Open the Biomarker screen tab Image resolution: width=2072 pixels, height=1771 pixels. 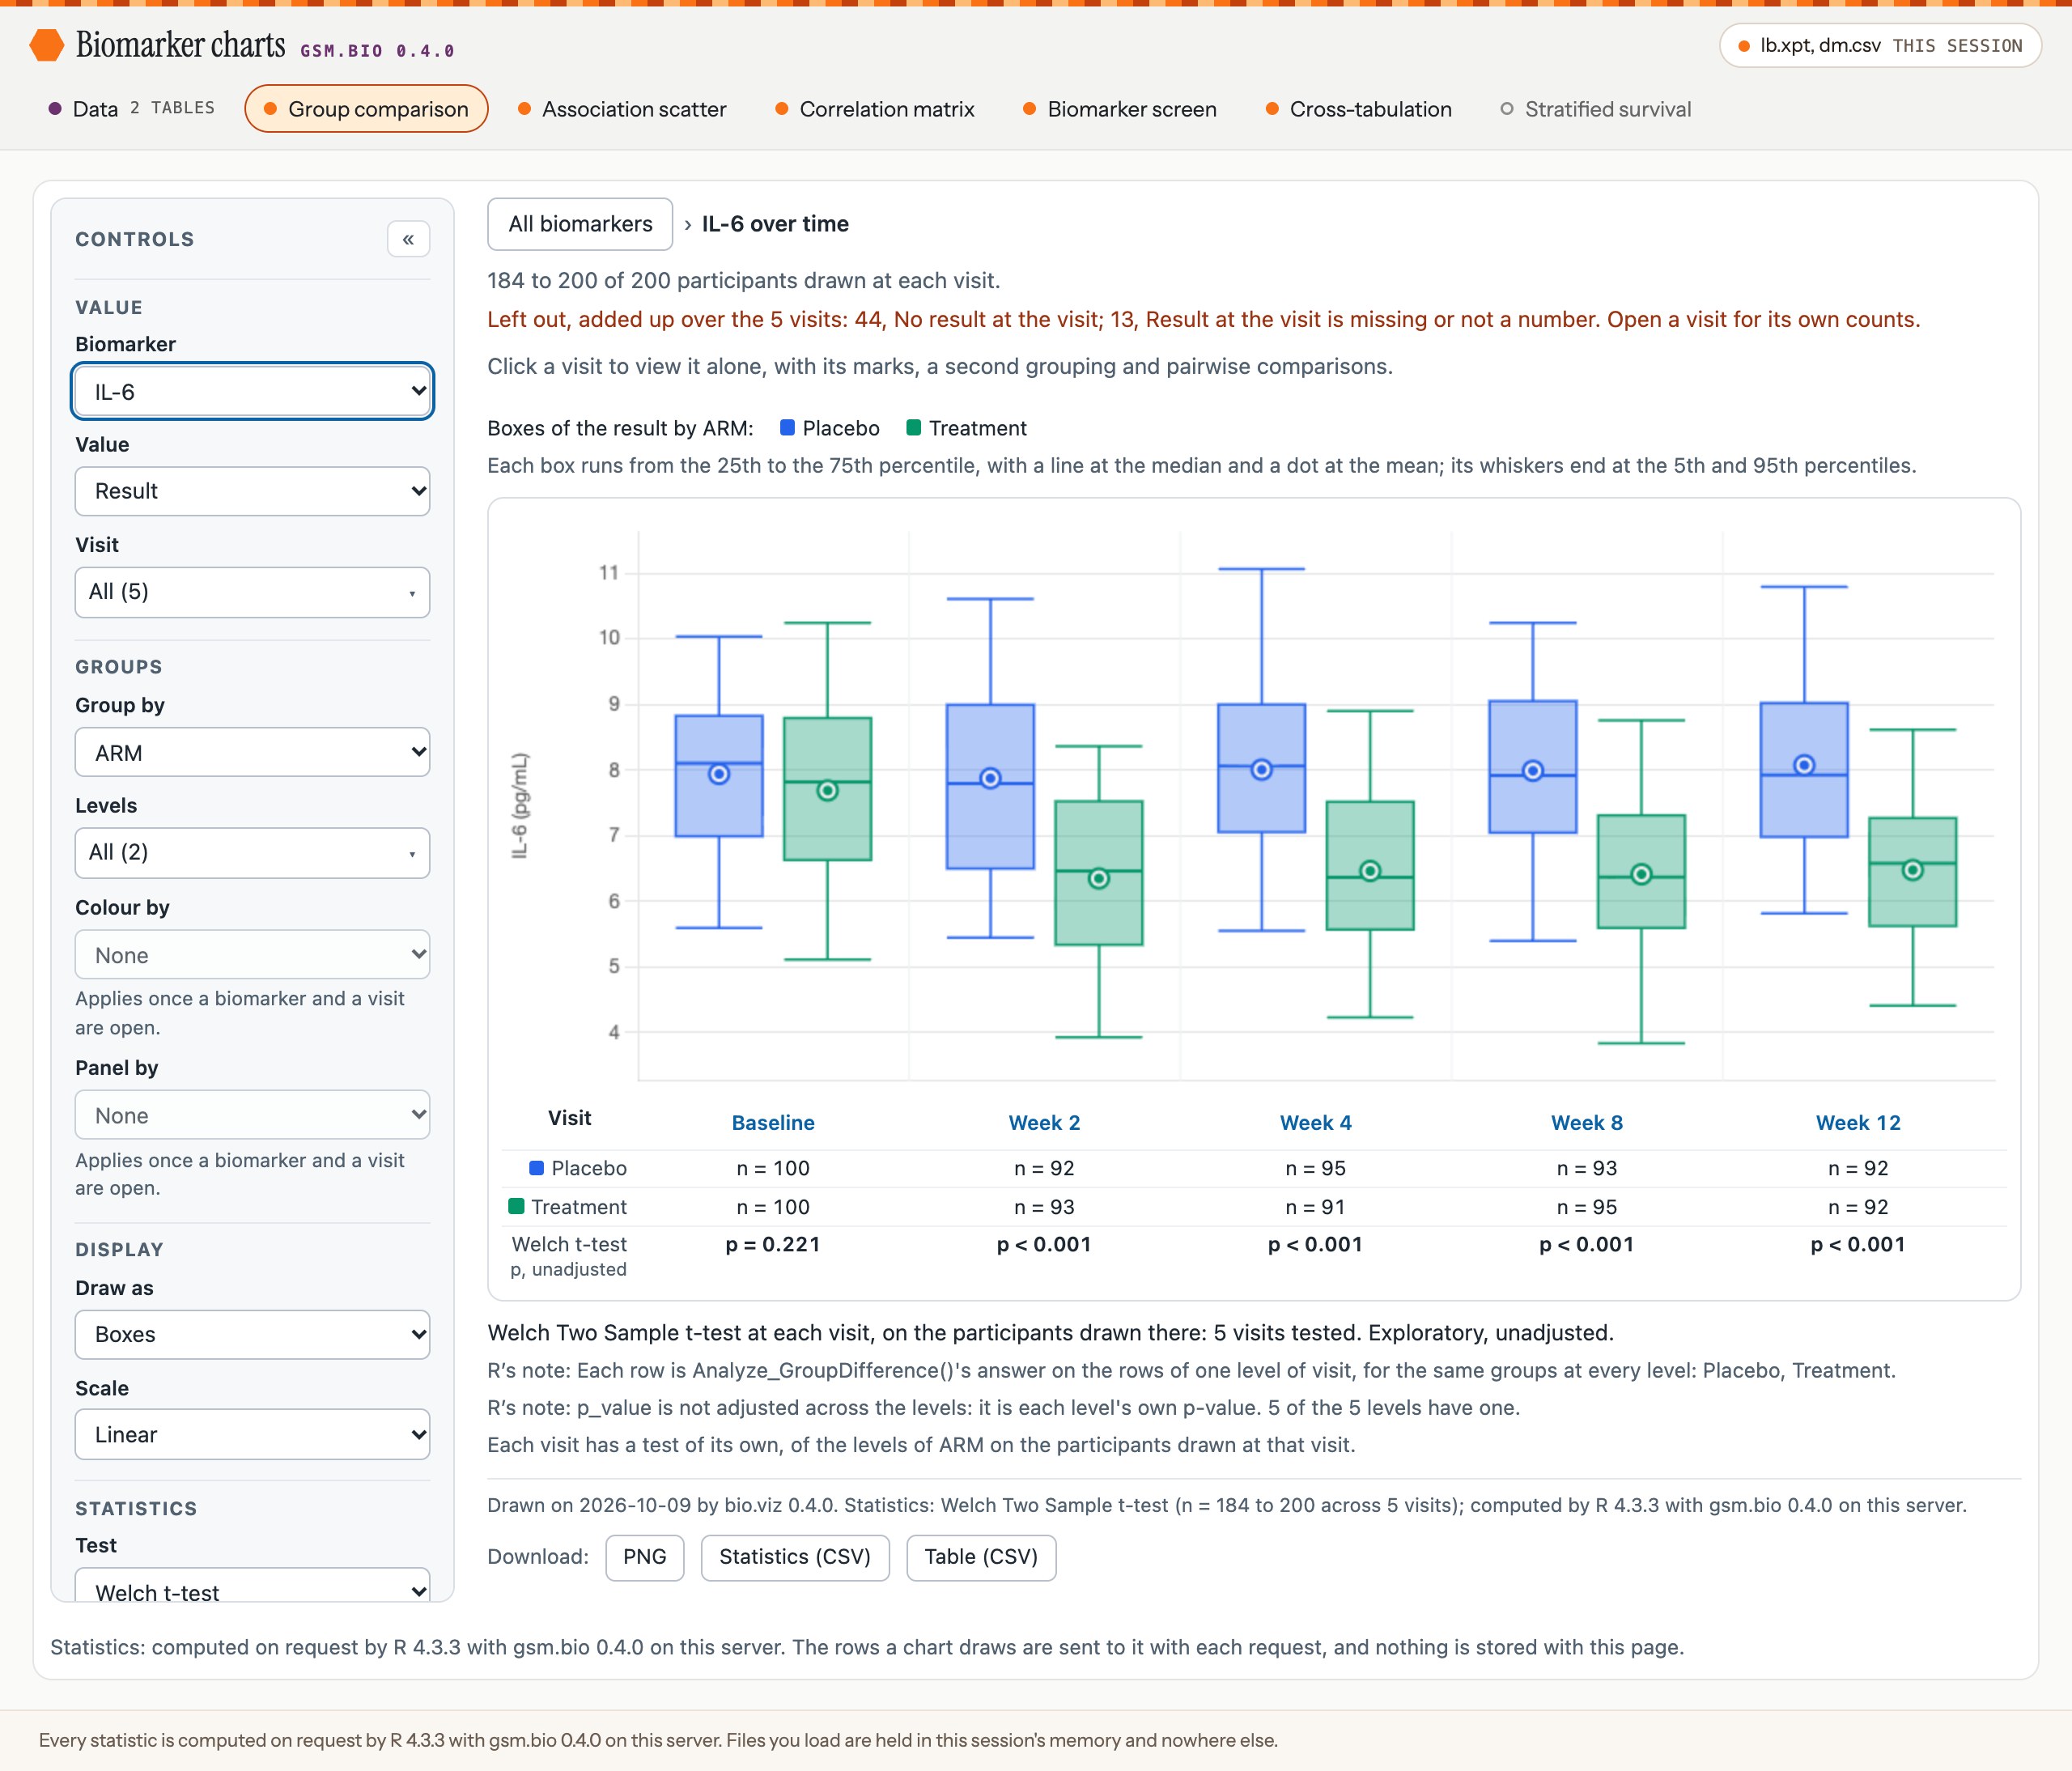click(x=1120, y=109)
